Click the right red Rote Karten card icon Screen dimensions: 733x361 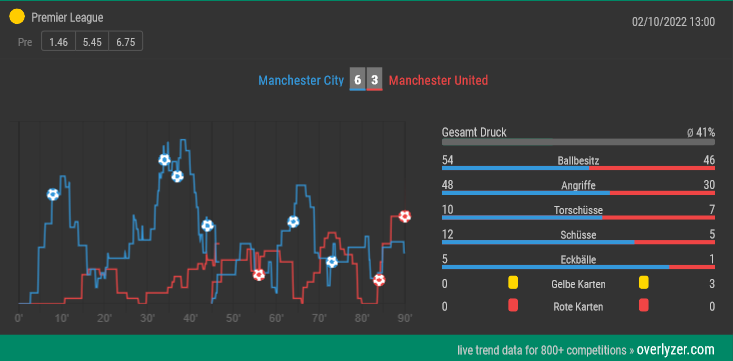pos(644,306)
